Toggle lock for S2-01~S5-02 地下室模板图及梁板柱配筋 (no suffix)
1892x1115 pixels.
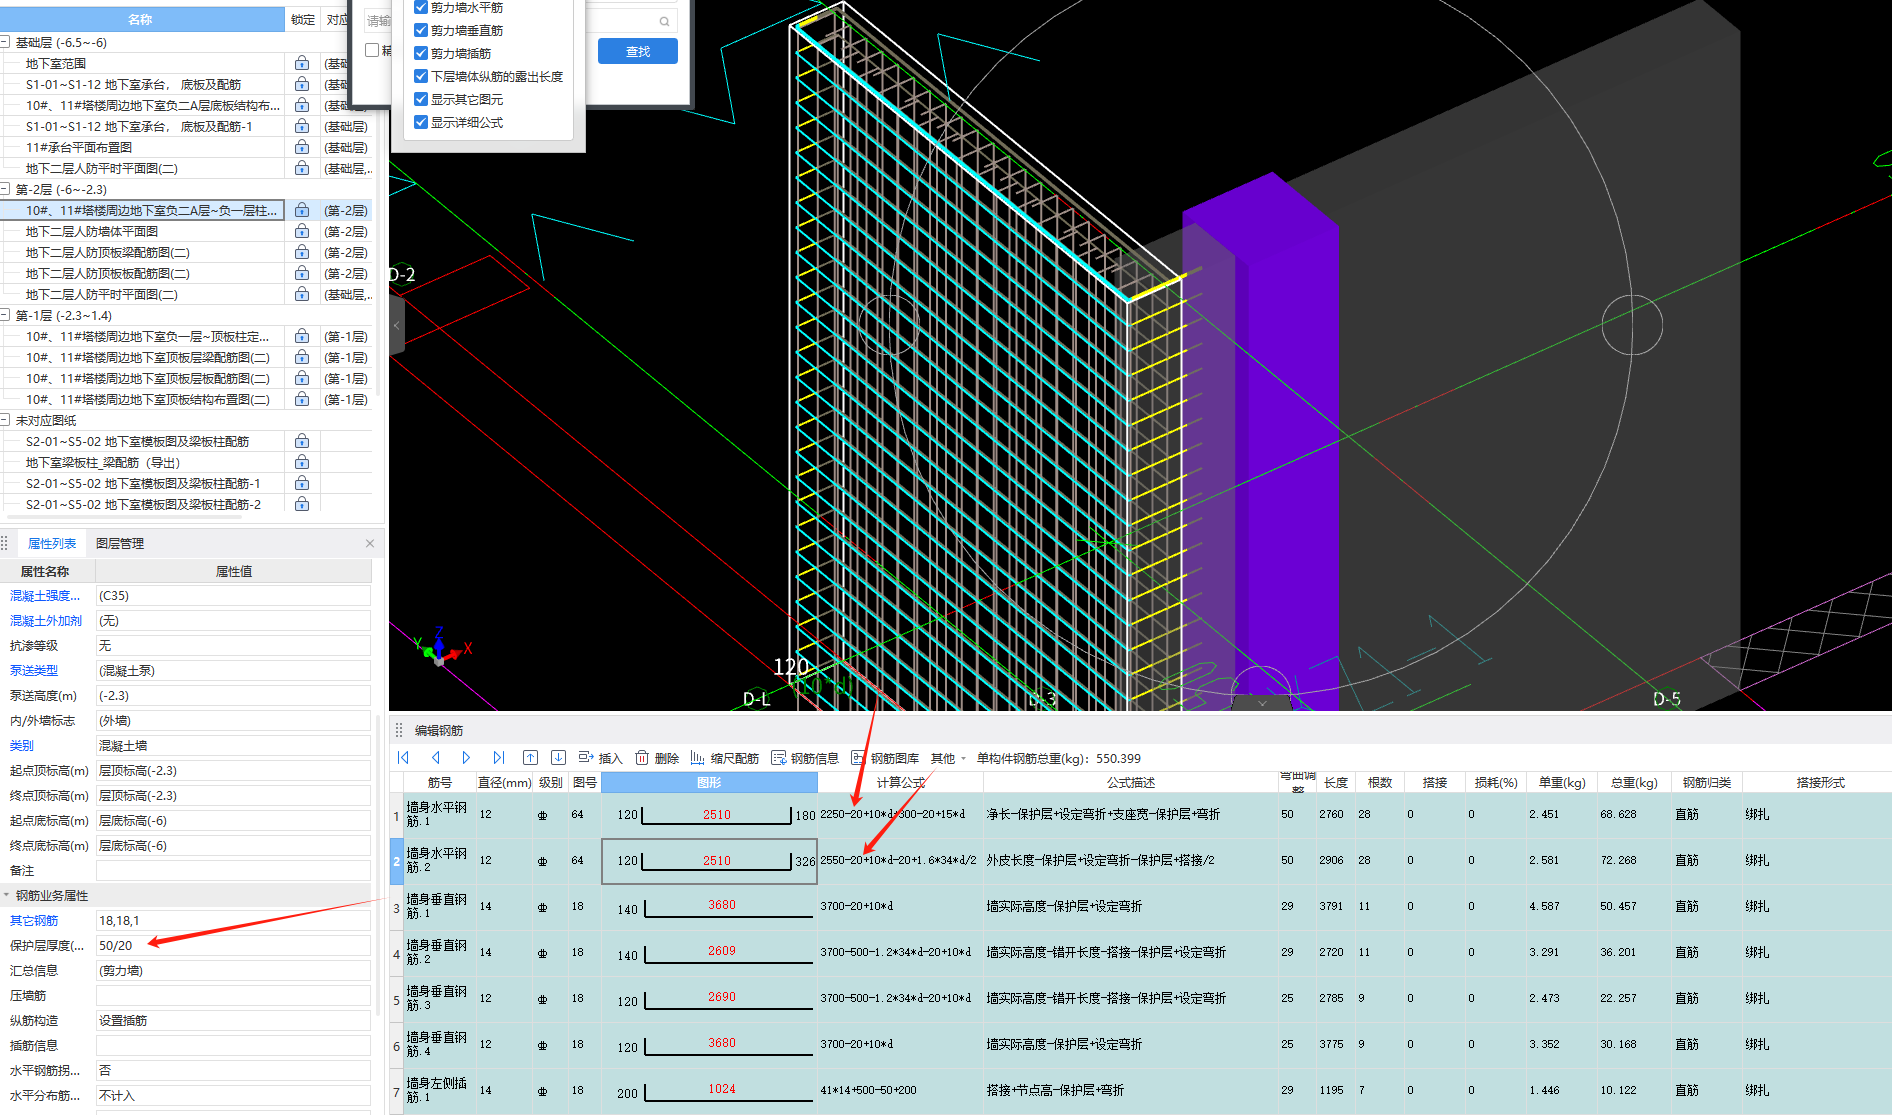(302, 441)
